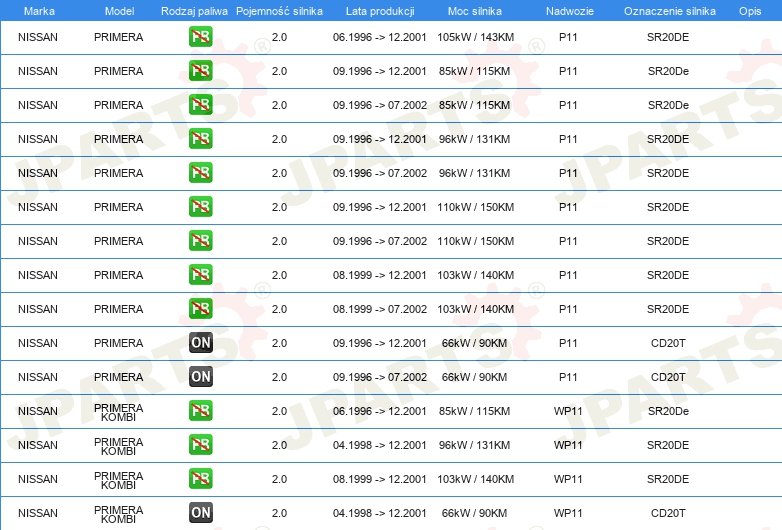Select WP11 body cell in the Kombi 103kW / 140KM row
Viewport: 782px width, 530px height.
568,479
